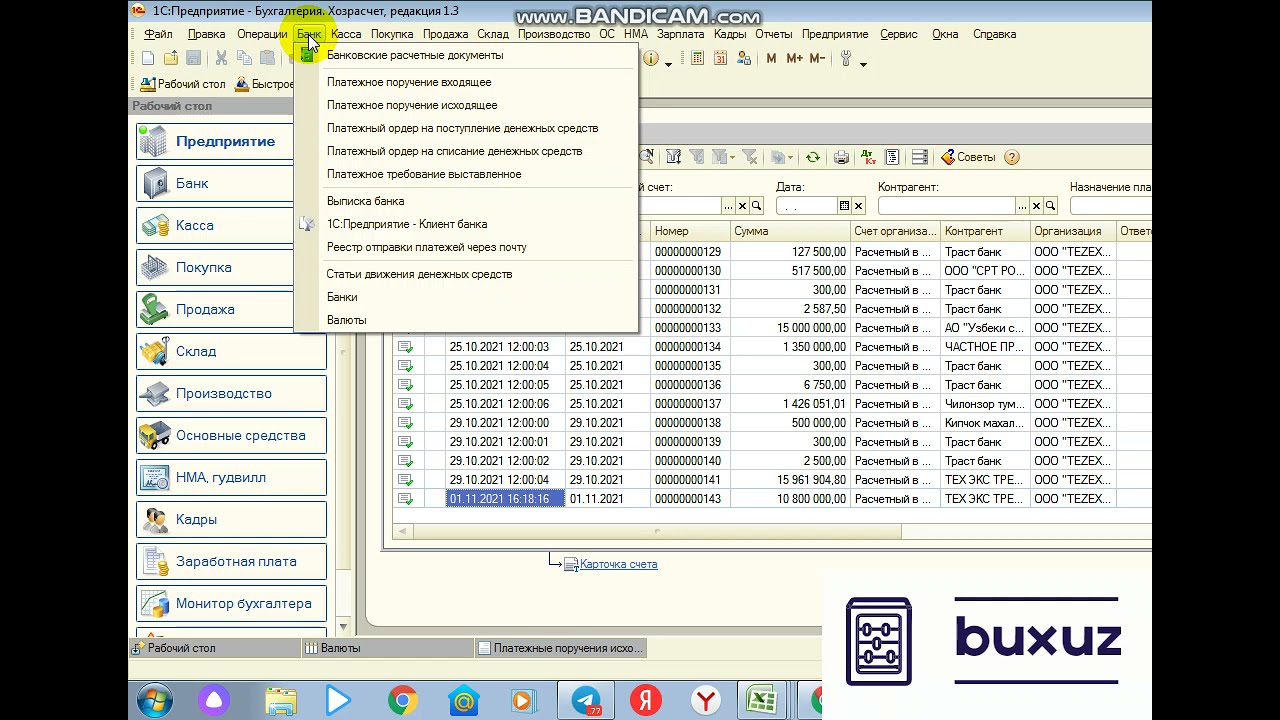Switch to the Валюты window tab
This screenshot has width=1280, height=720.
tap(387, 648)
